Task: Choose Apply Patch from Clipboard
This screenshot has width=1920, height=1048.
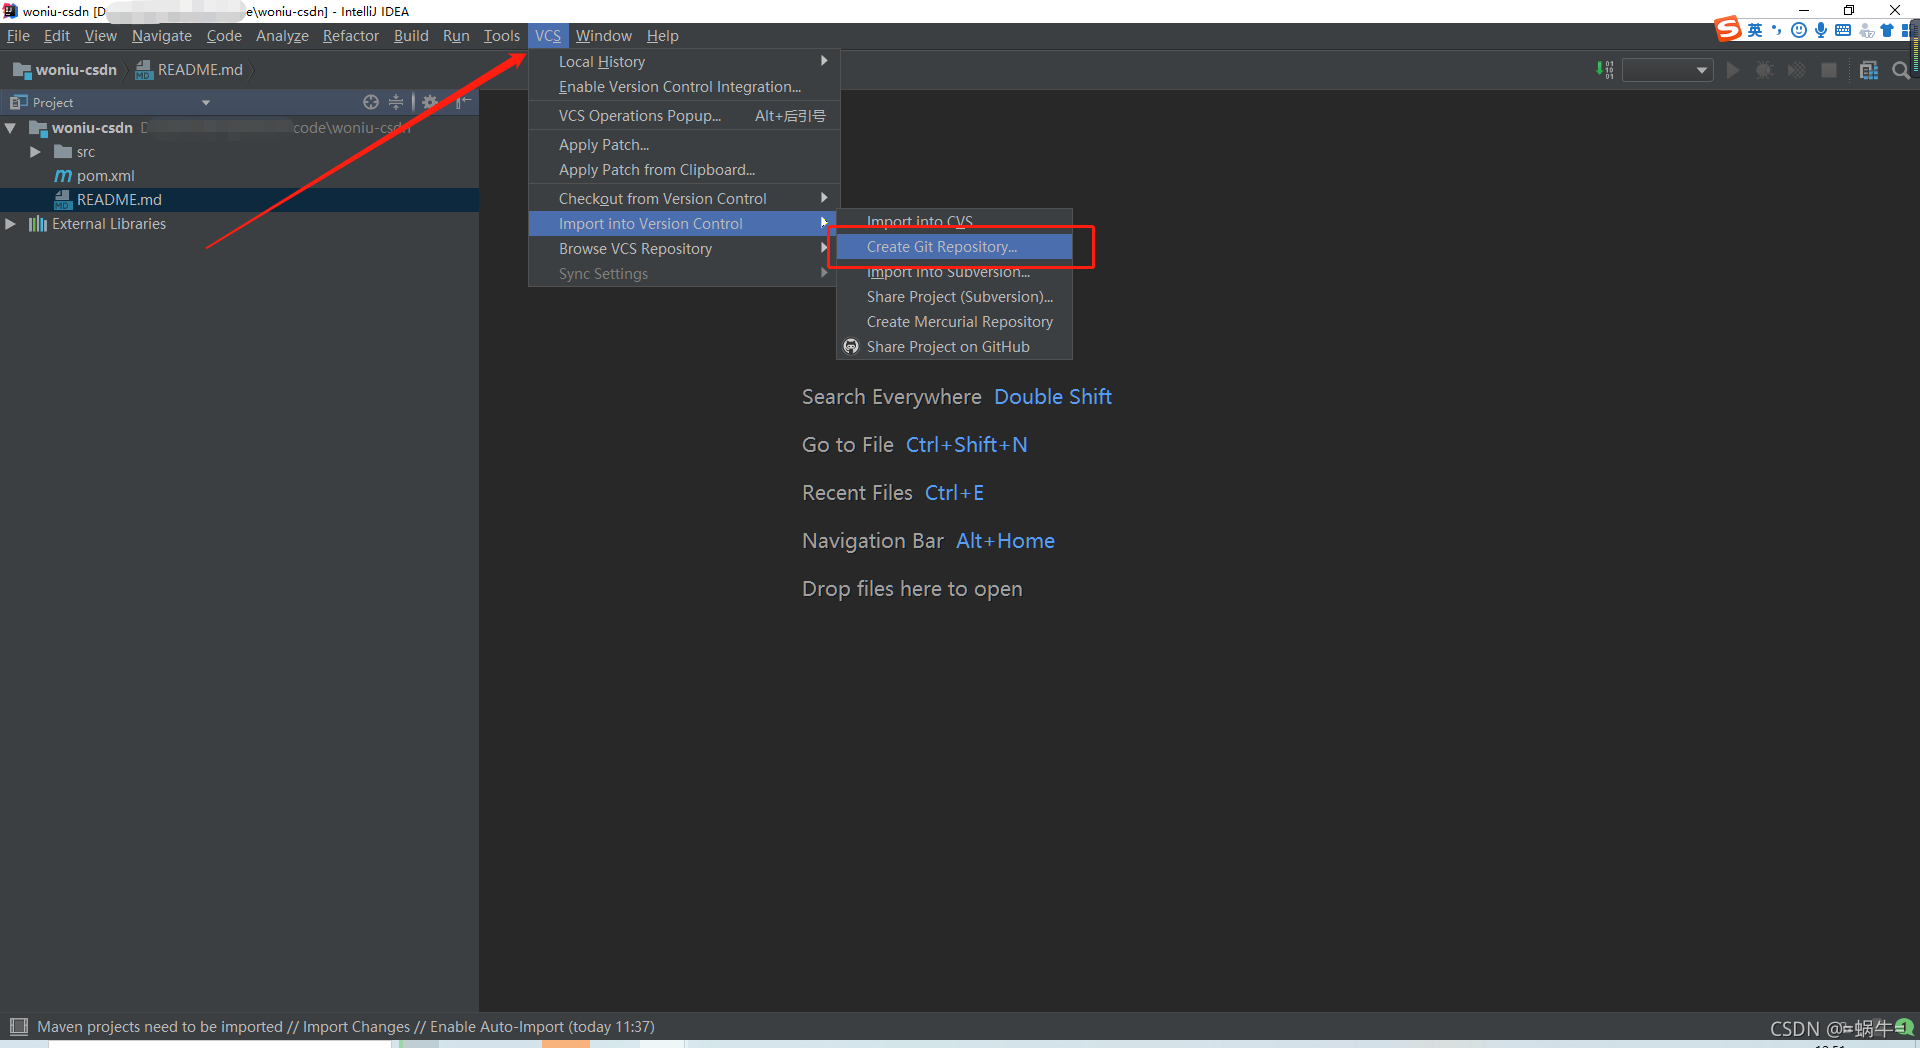Action: (x=684, y=170)
